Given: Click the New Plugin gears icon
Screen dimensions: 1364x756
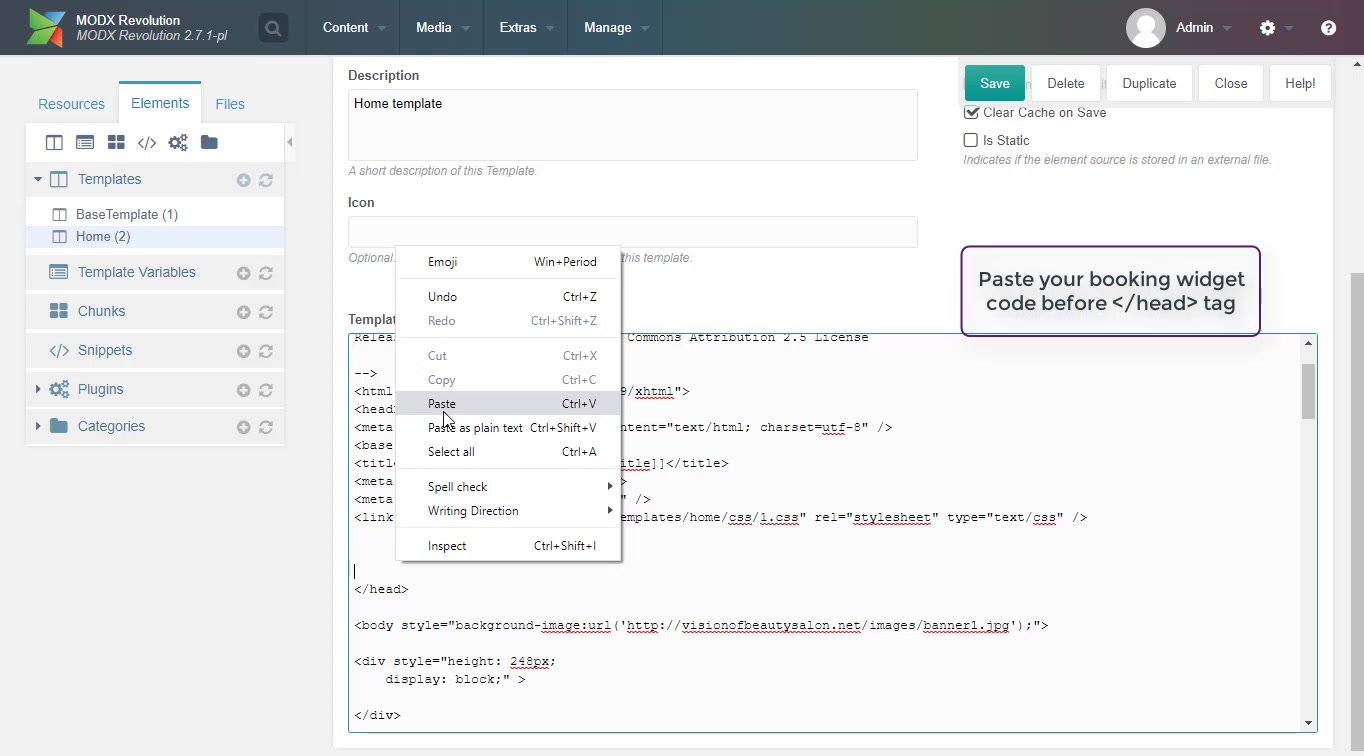Looking at the screenshot, I should [178, 143].
